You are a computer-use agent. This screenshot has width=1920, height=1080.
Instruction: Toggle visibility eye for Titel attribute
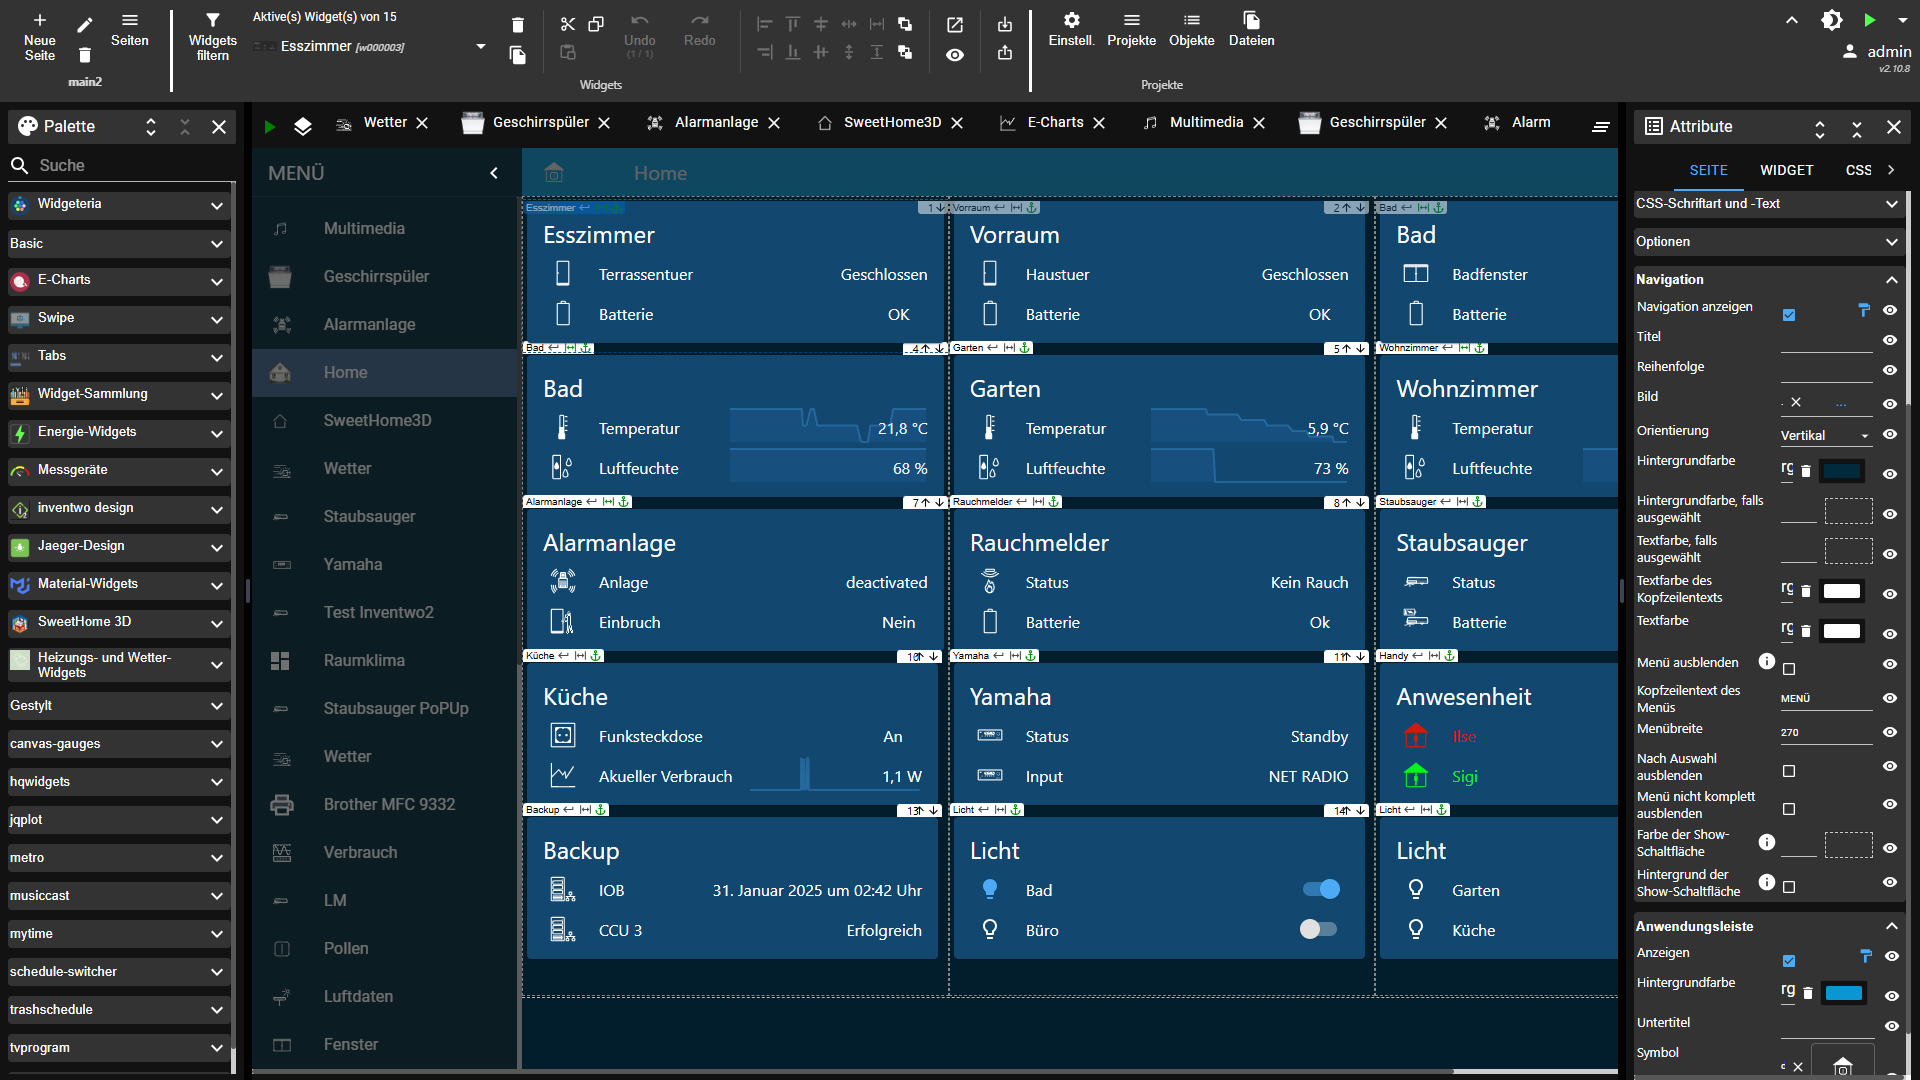click(1890, 340)
